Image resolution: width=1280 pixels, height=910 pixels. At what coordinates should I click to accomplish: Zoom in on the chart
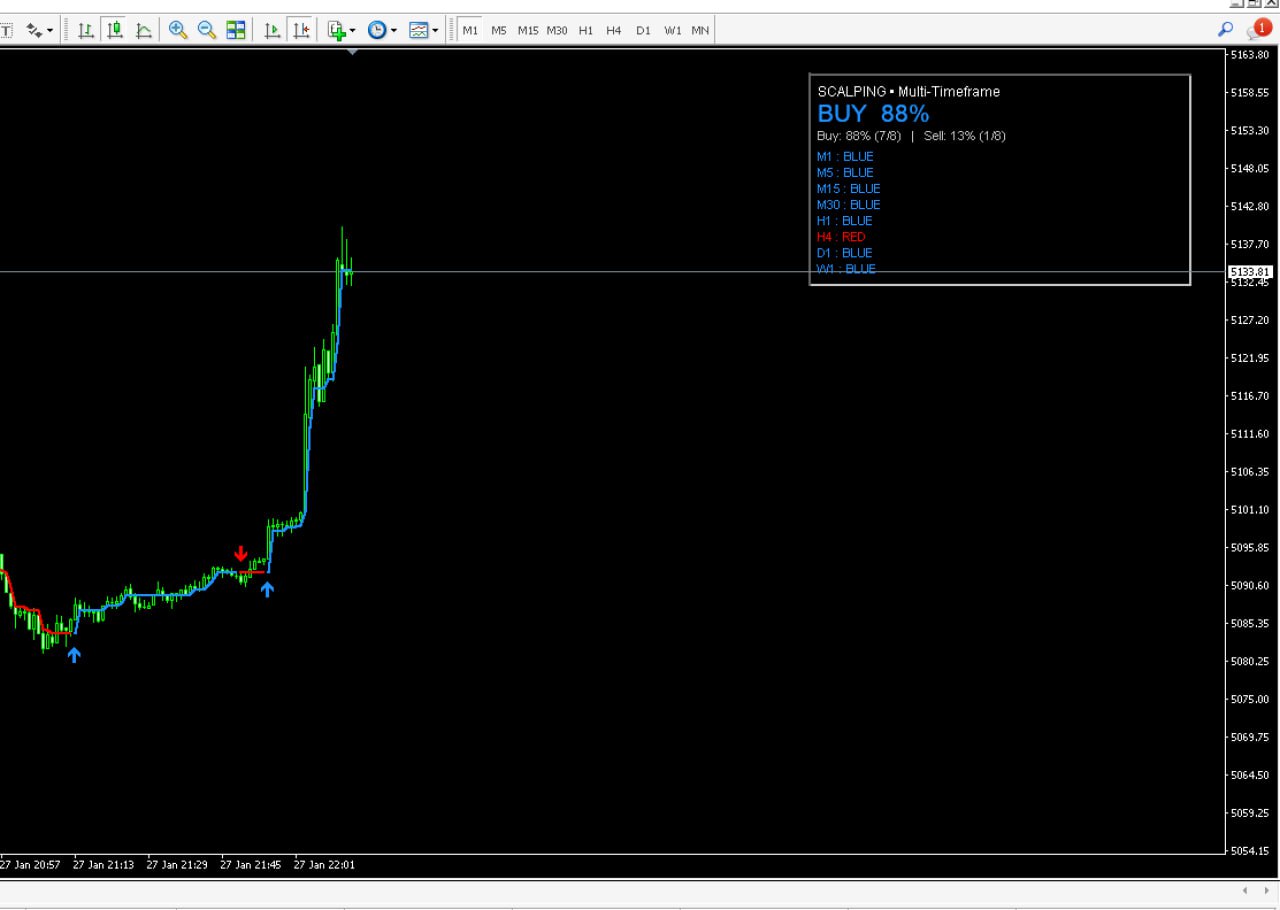coord(178,30)
